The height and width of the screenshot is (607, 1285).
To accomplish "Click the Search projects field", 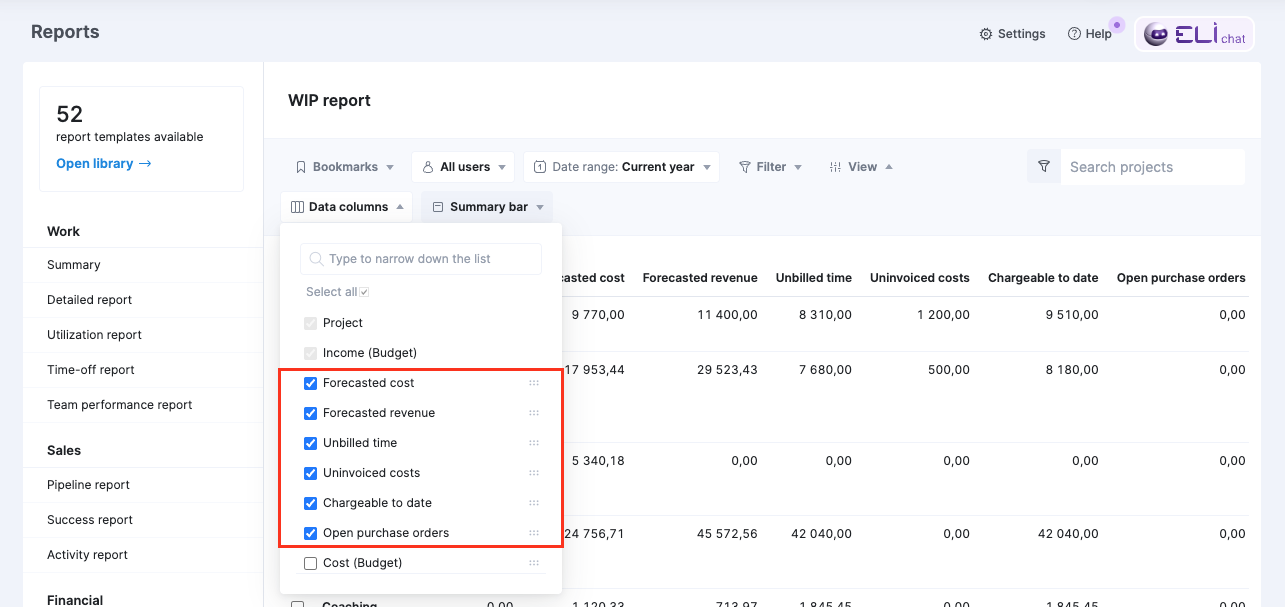I will click(1150, 167).
